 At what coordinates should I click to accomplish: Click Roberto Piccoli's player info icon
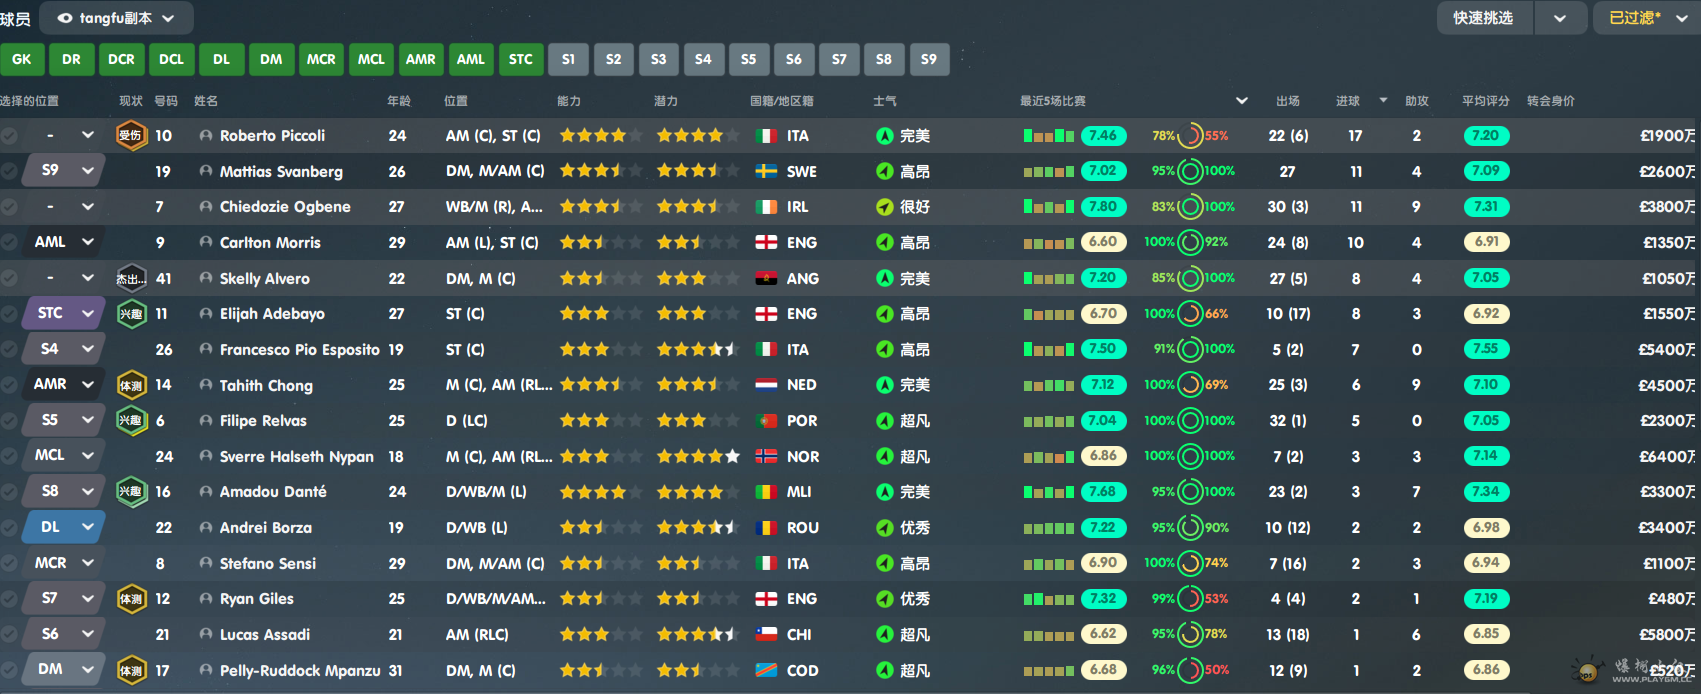pos(206,136)
